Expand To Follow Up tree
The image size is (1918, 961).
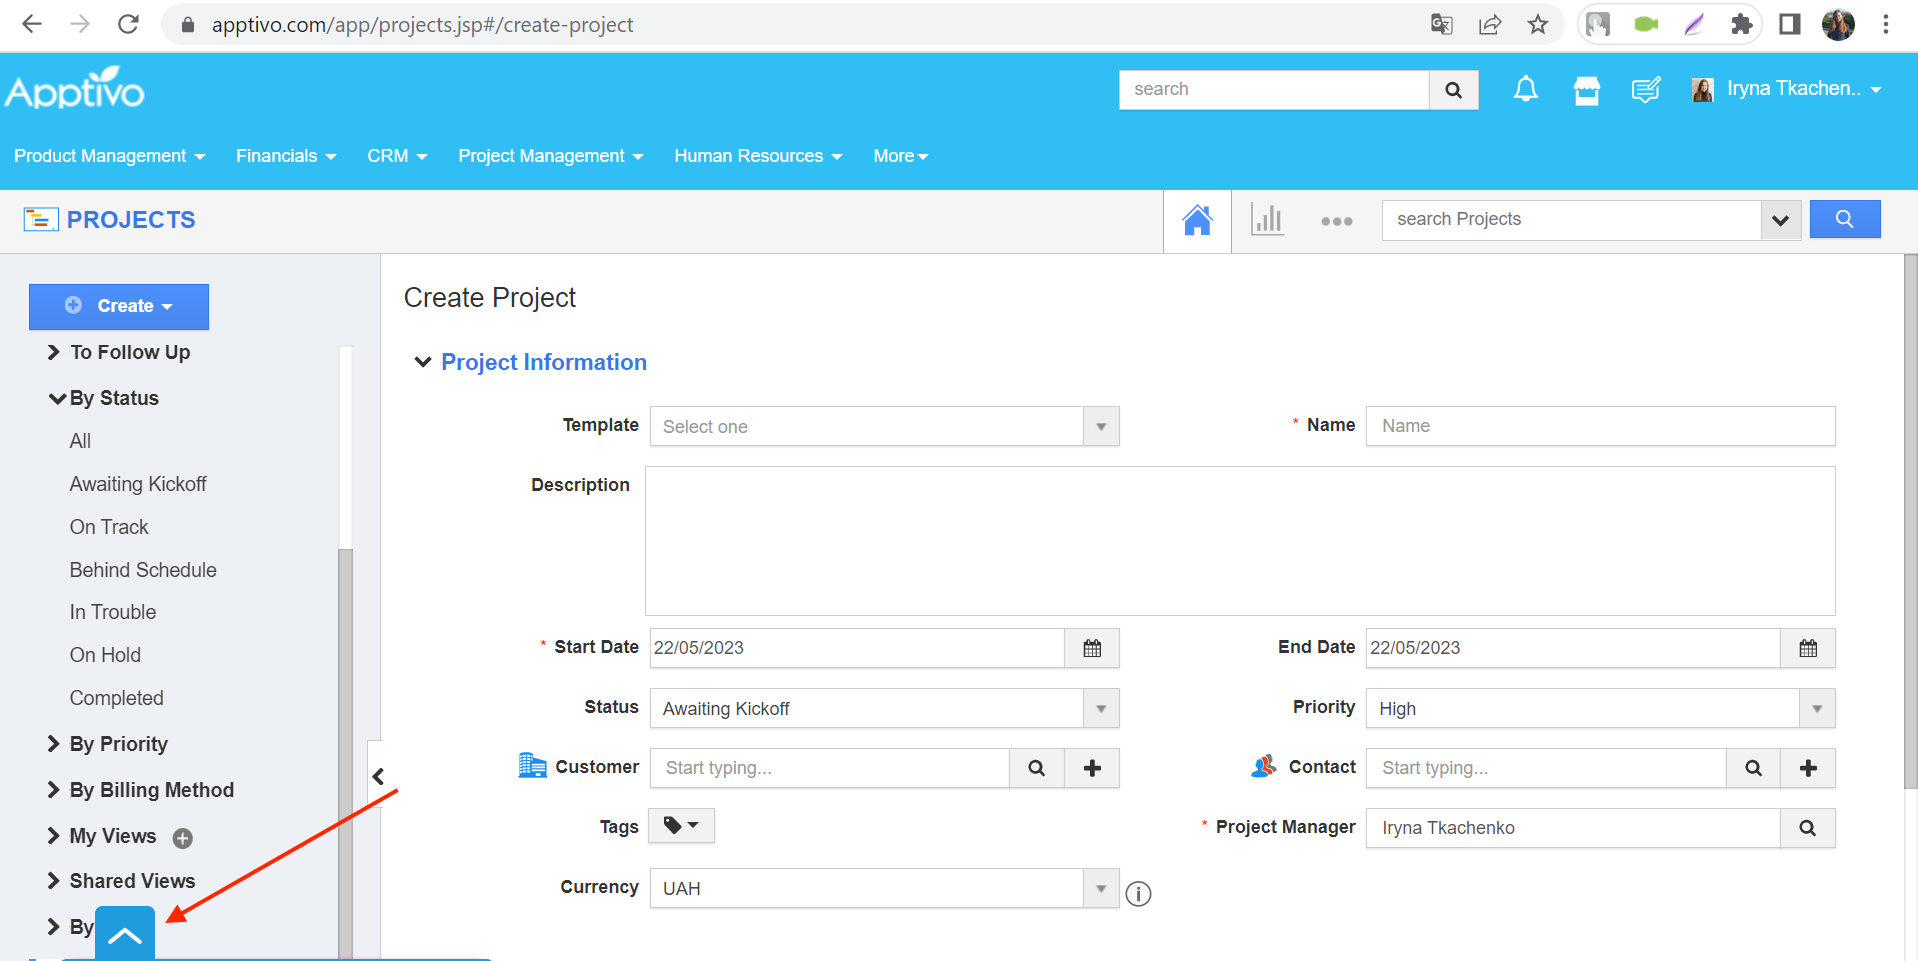(x=54, y=352)
